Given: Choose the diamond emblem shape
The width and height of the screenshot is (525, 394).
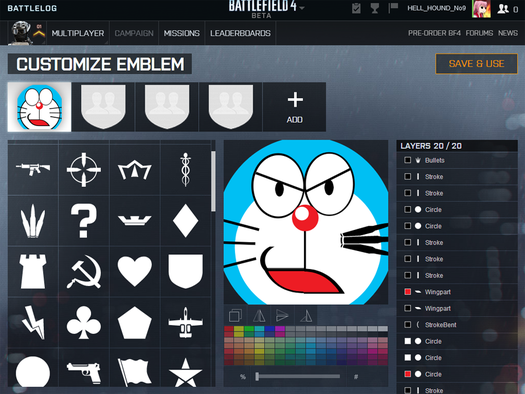Looking at the screenshot, I should coord(185,221).
